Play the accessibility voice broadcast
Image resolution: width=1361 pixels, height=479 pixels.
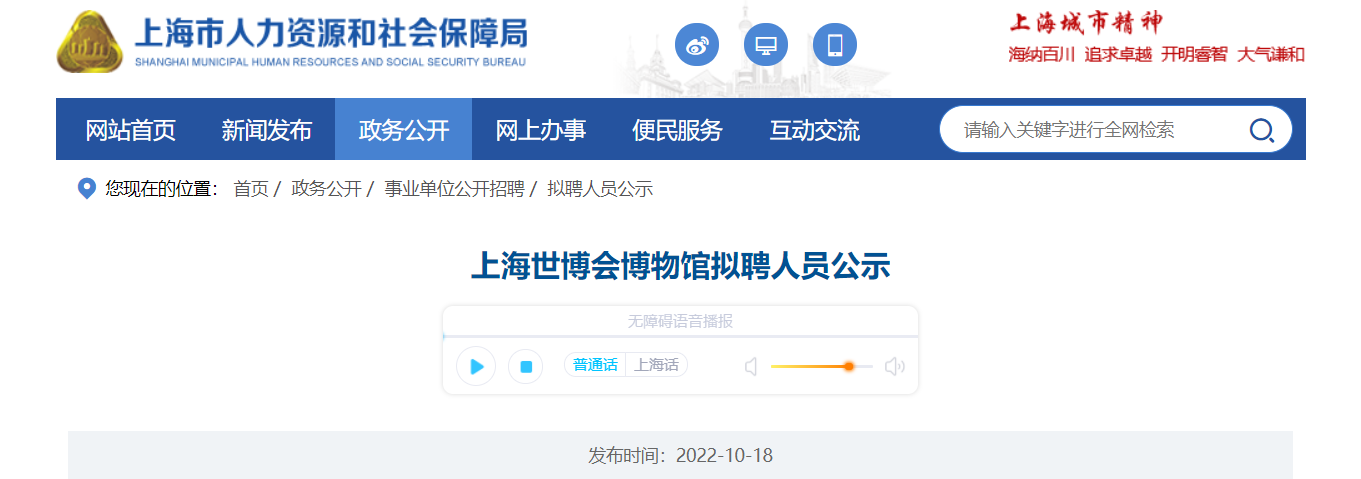coord(476,366)
